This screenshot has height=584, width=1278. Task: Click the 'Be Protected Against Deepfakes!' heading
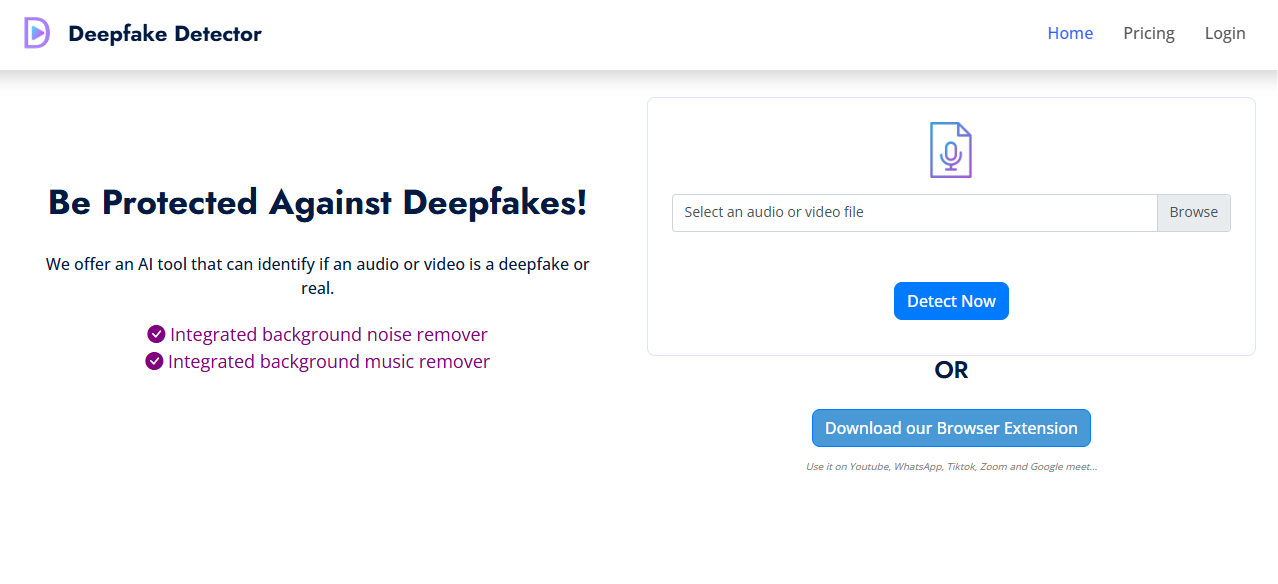point(318,202)
